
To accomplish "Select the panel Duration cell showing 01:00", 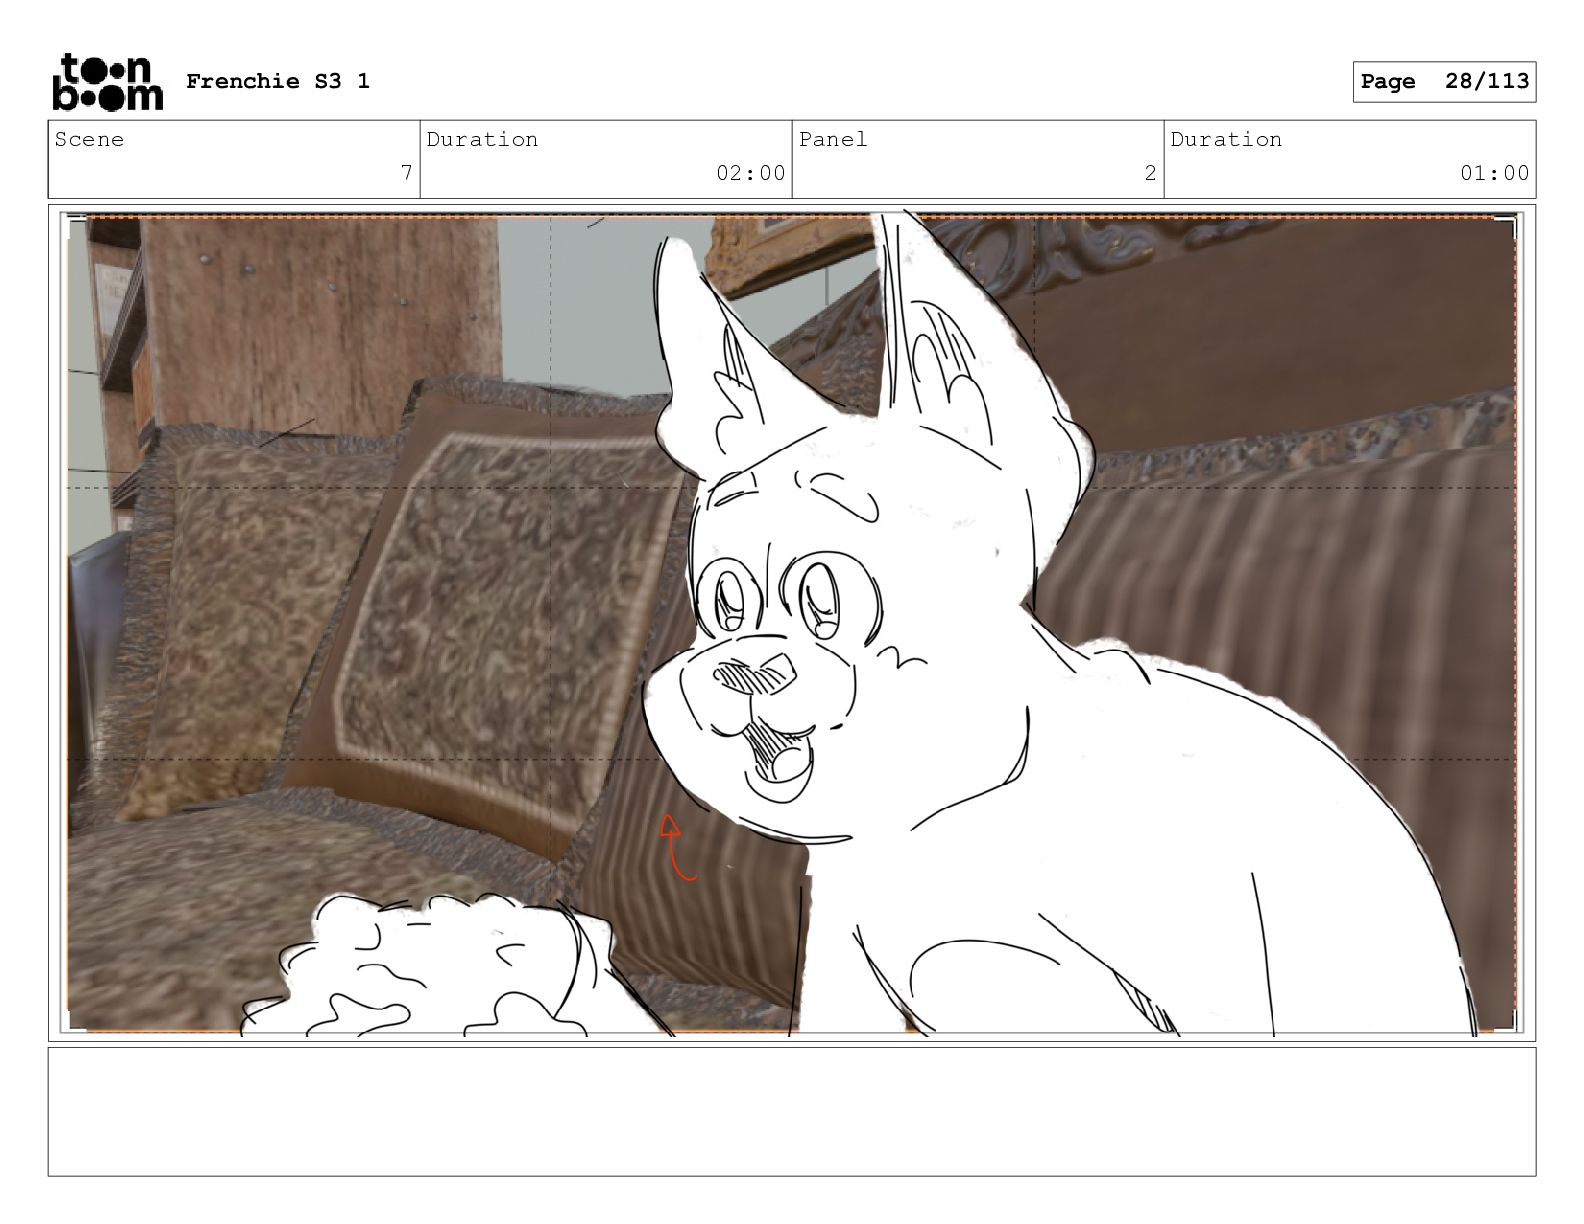I will [x=1350, y=159].
